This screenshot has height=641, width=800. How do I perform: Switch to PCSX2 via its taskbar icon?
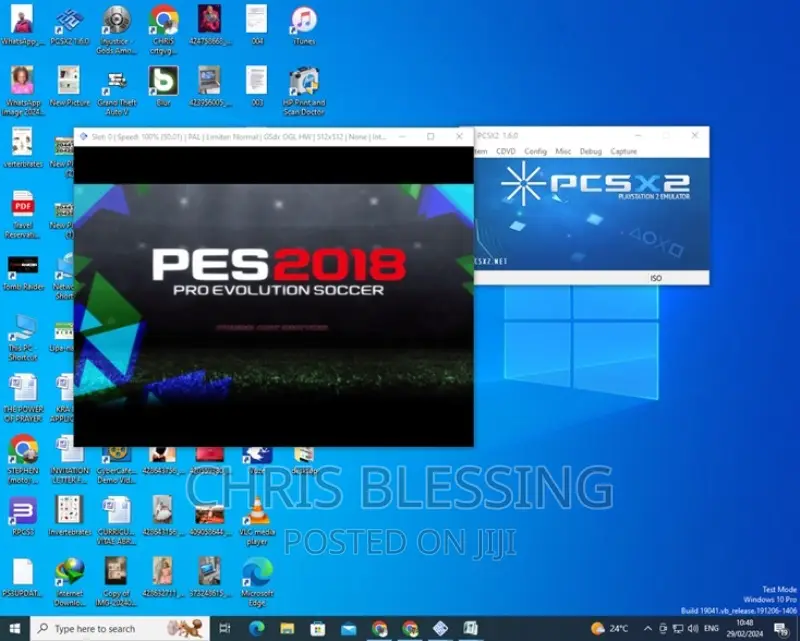coord(440,628)
